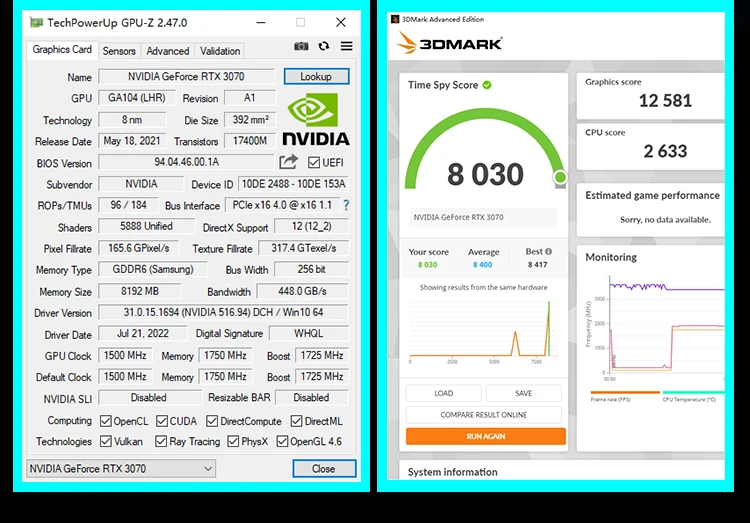Screen dimensions: 750x523
Task: Toggle the DirectCompute checkbox
Action: (x=212, y=421)
